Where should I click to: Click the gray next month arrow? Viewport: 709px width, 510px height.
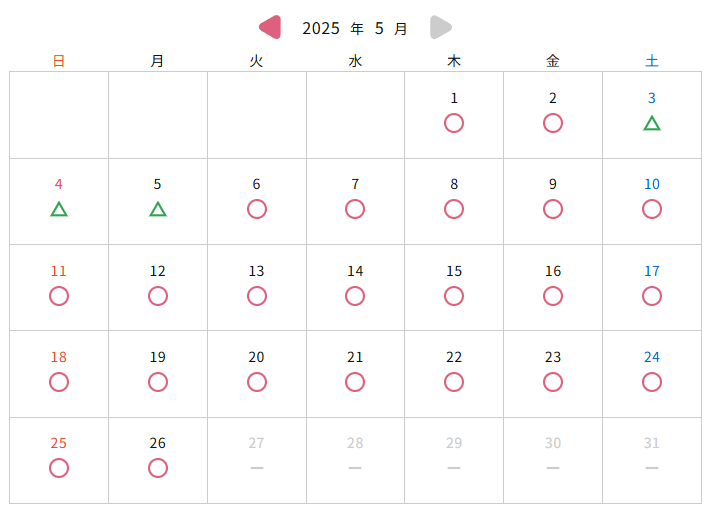pyautogui.click(x=441, y=28)
